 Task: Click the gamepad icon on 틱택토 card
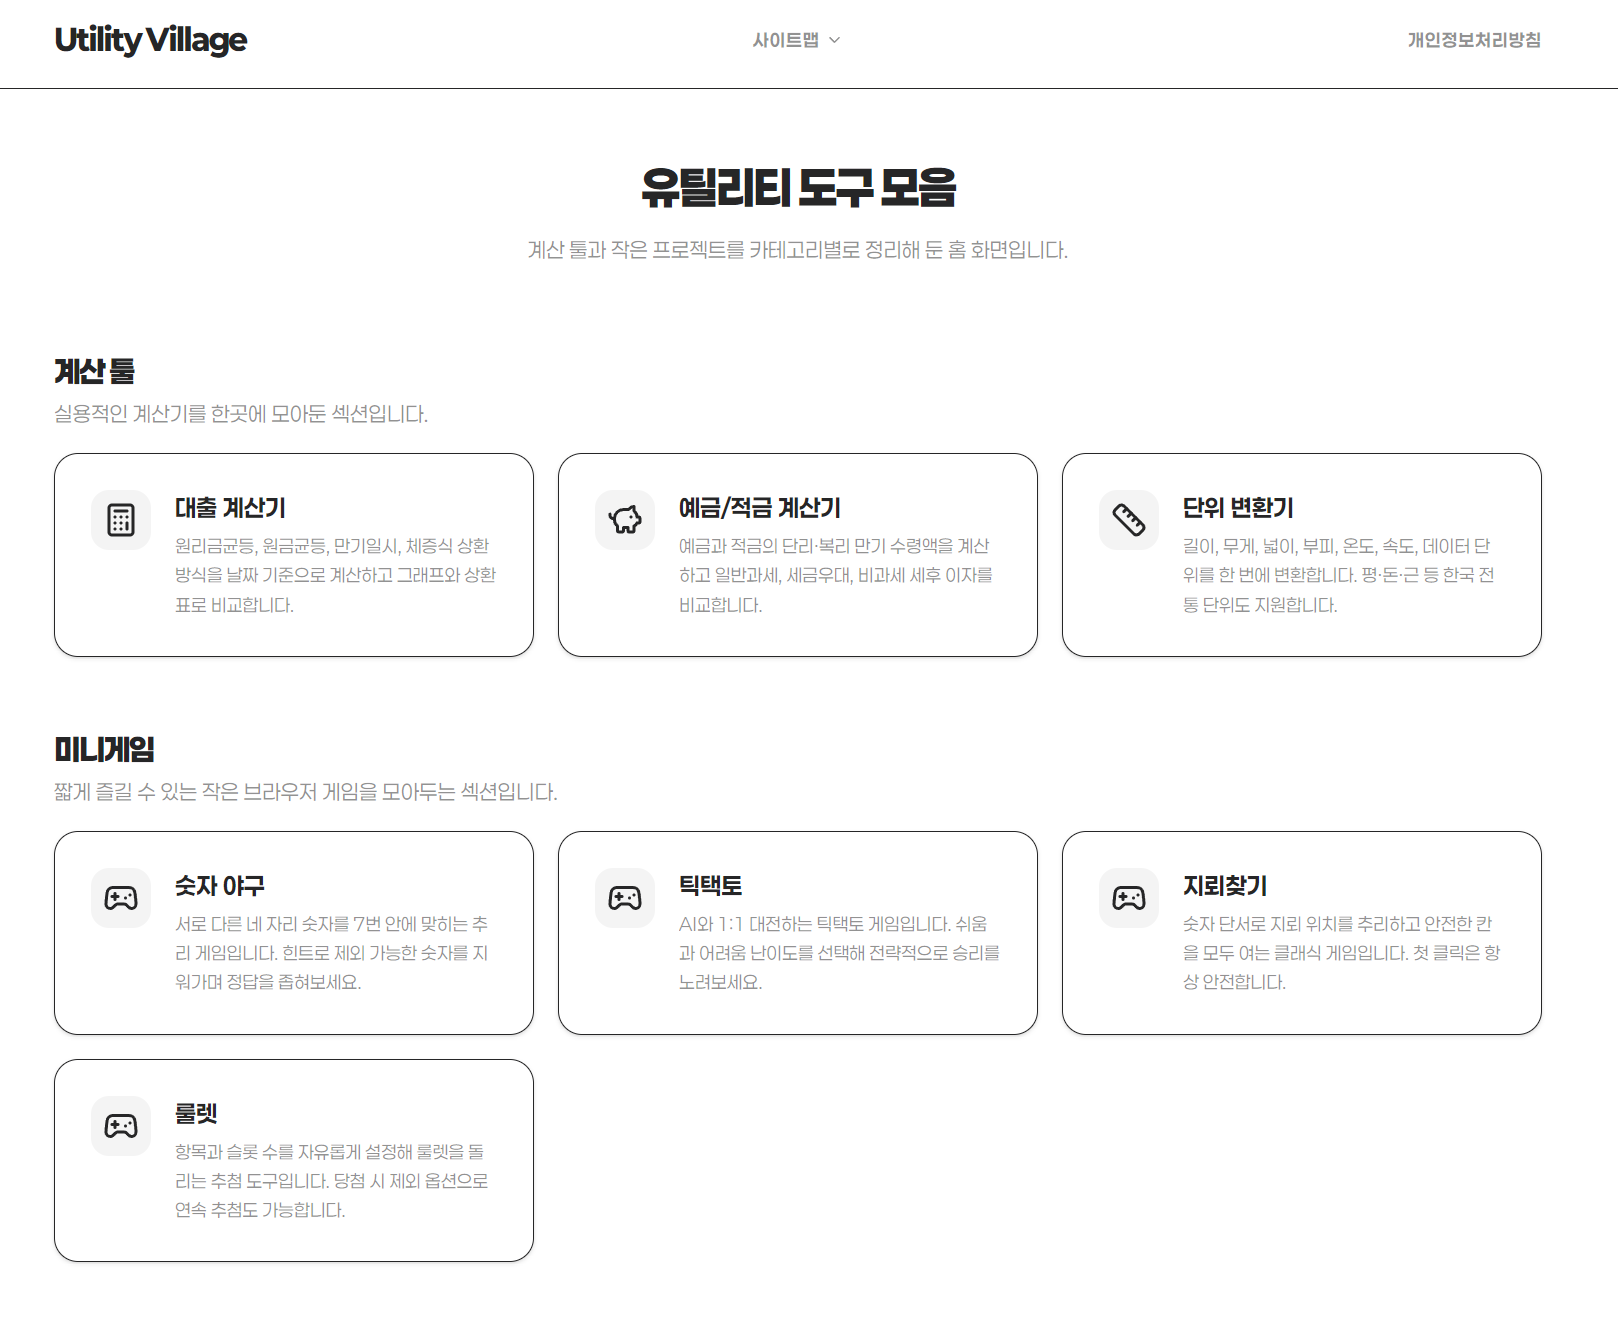coord(625,898)
